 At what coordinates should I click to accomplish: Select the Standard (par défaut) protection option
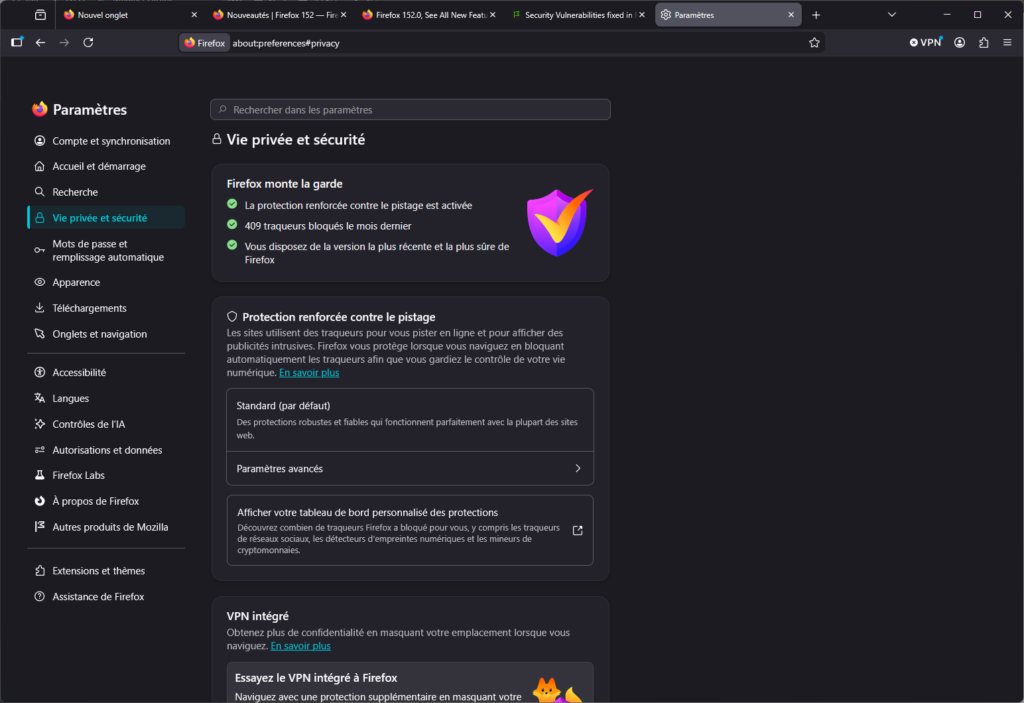[x=410, y=419]
